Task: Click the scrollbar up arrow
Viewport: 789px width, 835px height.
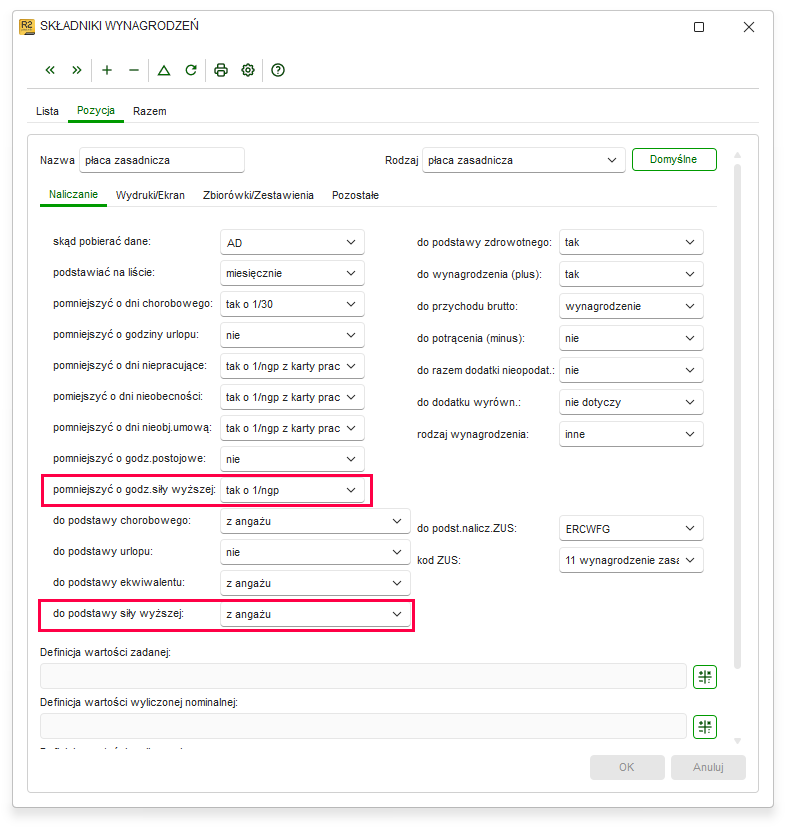Action: 737,155
